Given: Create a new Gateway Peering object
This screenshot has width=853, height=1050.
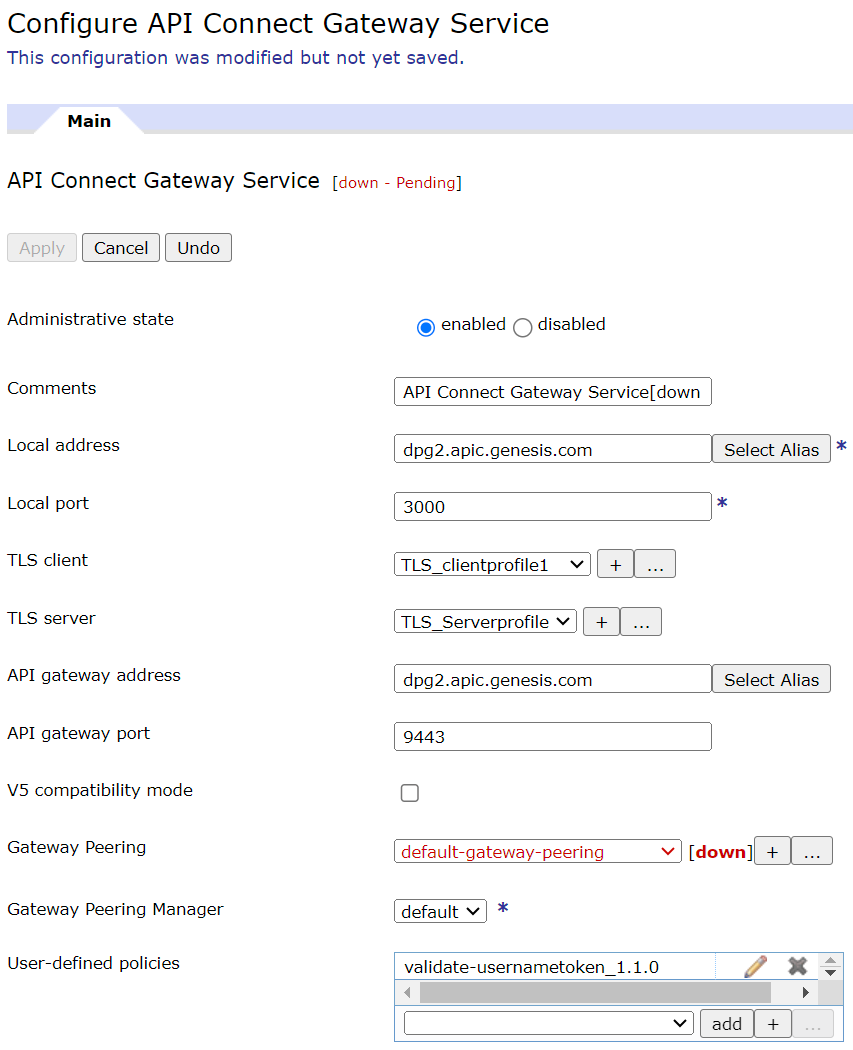Looking at the screenshot, I should pyautogui.click(x=771, y=850).
